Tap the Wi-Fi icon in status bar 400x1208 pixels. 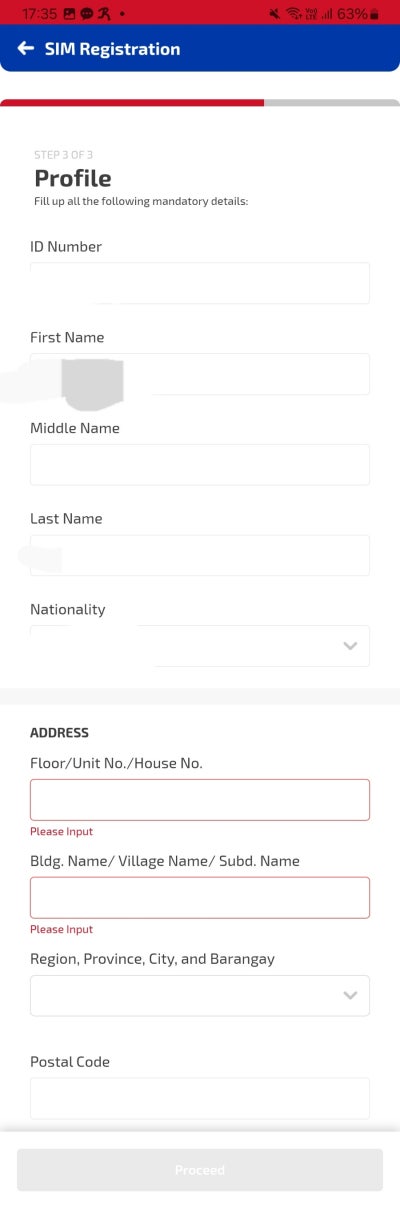click(294, 14)
